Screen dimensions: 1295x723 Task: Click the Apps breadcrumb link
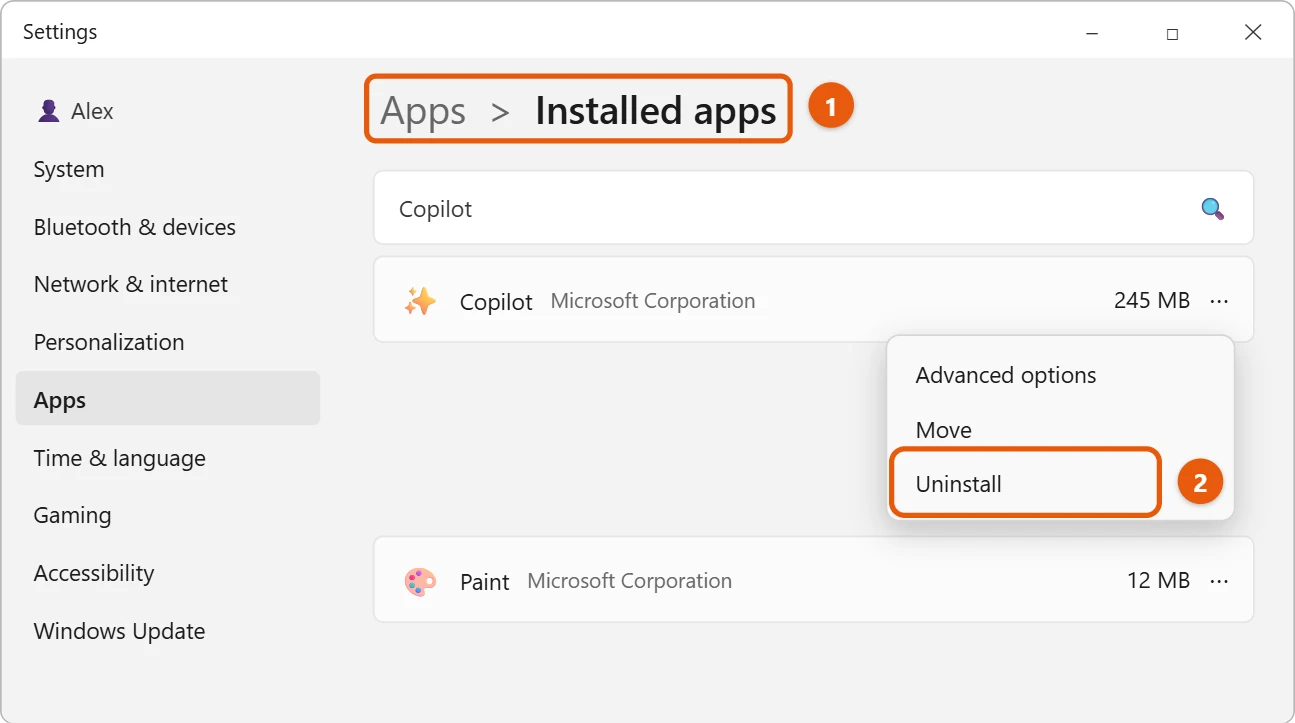pyautogui.click(x=423, y=111)
